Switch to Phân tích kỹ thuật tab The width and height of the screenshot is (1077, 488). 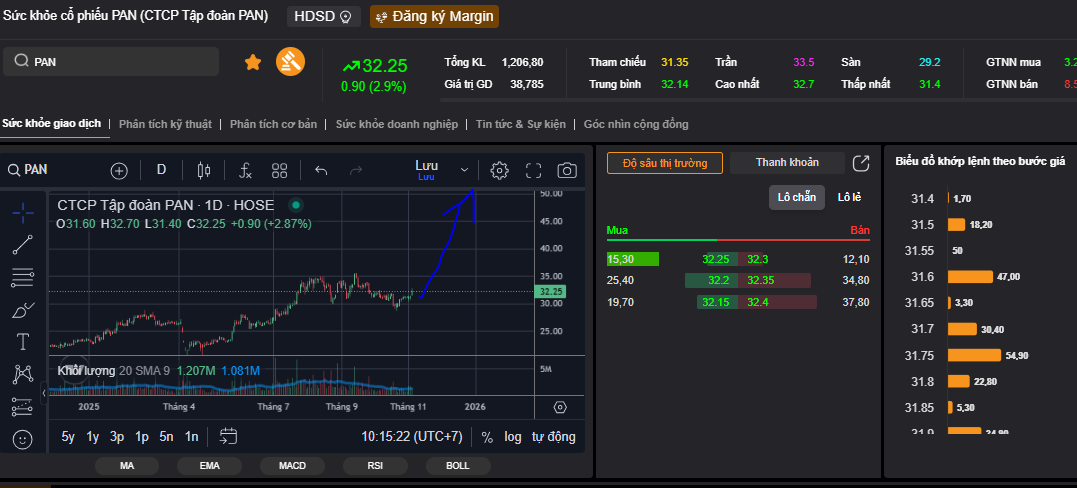165,124
